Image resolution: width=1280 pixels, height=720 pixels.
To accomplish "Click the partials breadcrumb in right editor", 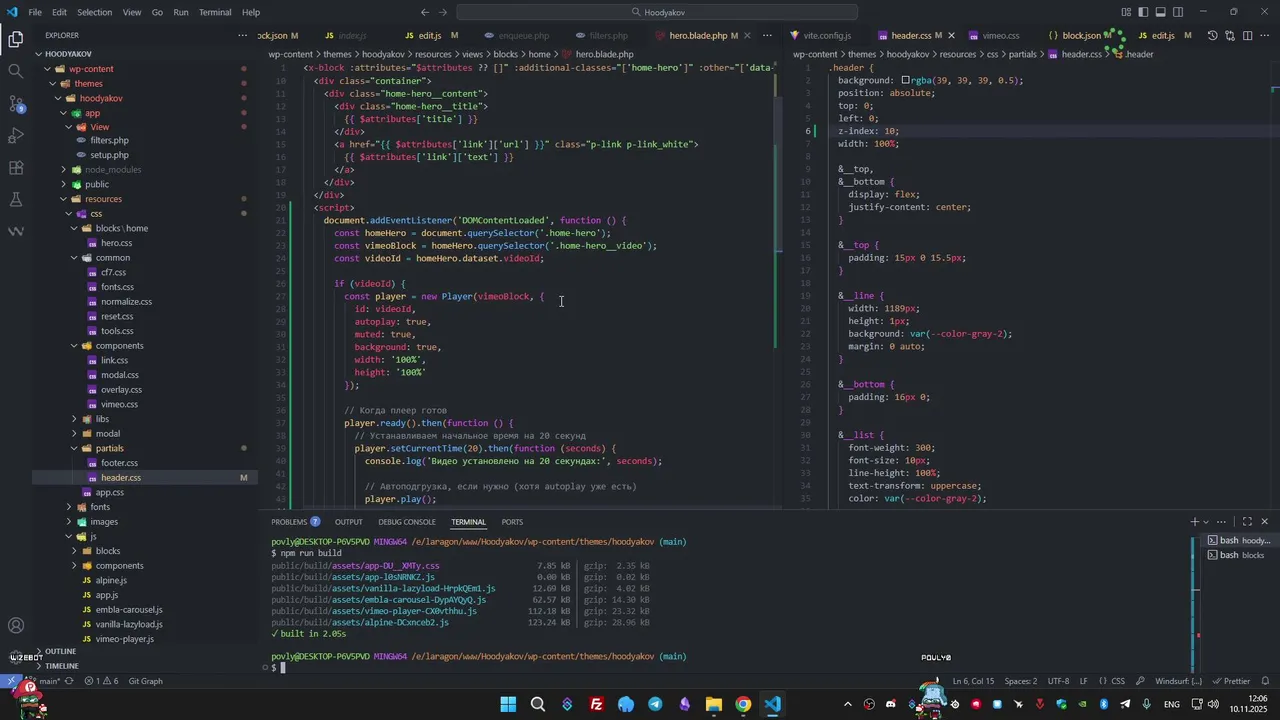I will coord(1022,54).
